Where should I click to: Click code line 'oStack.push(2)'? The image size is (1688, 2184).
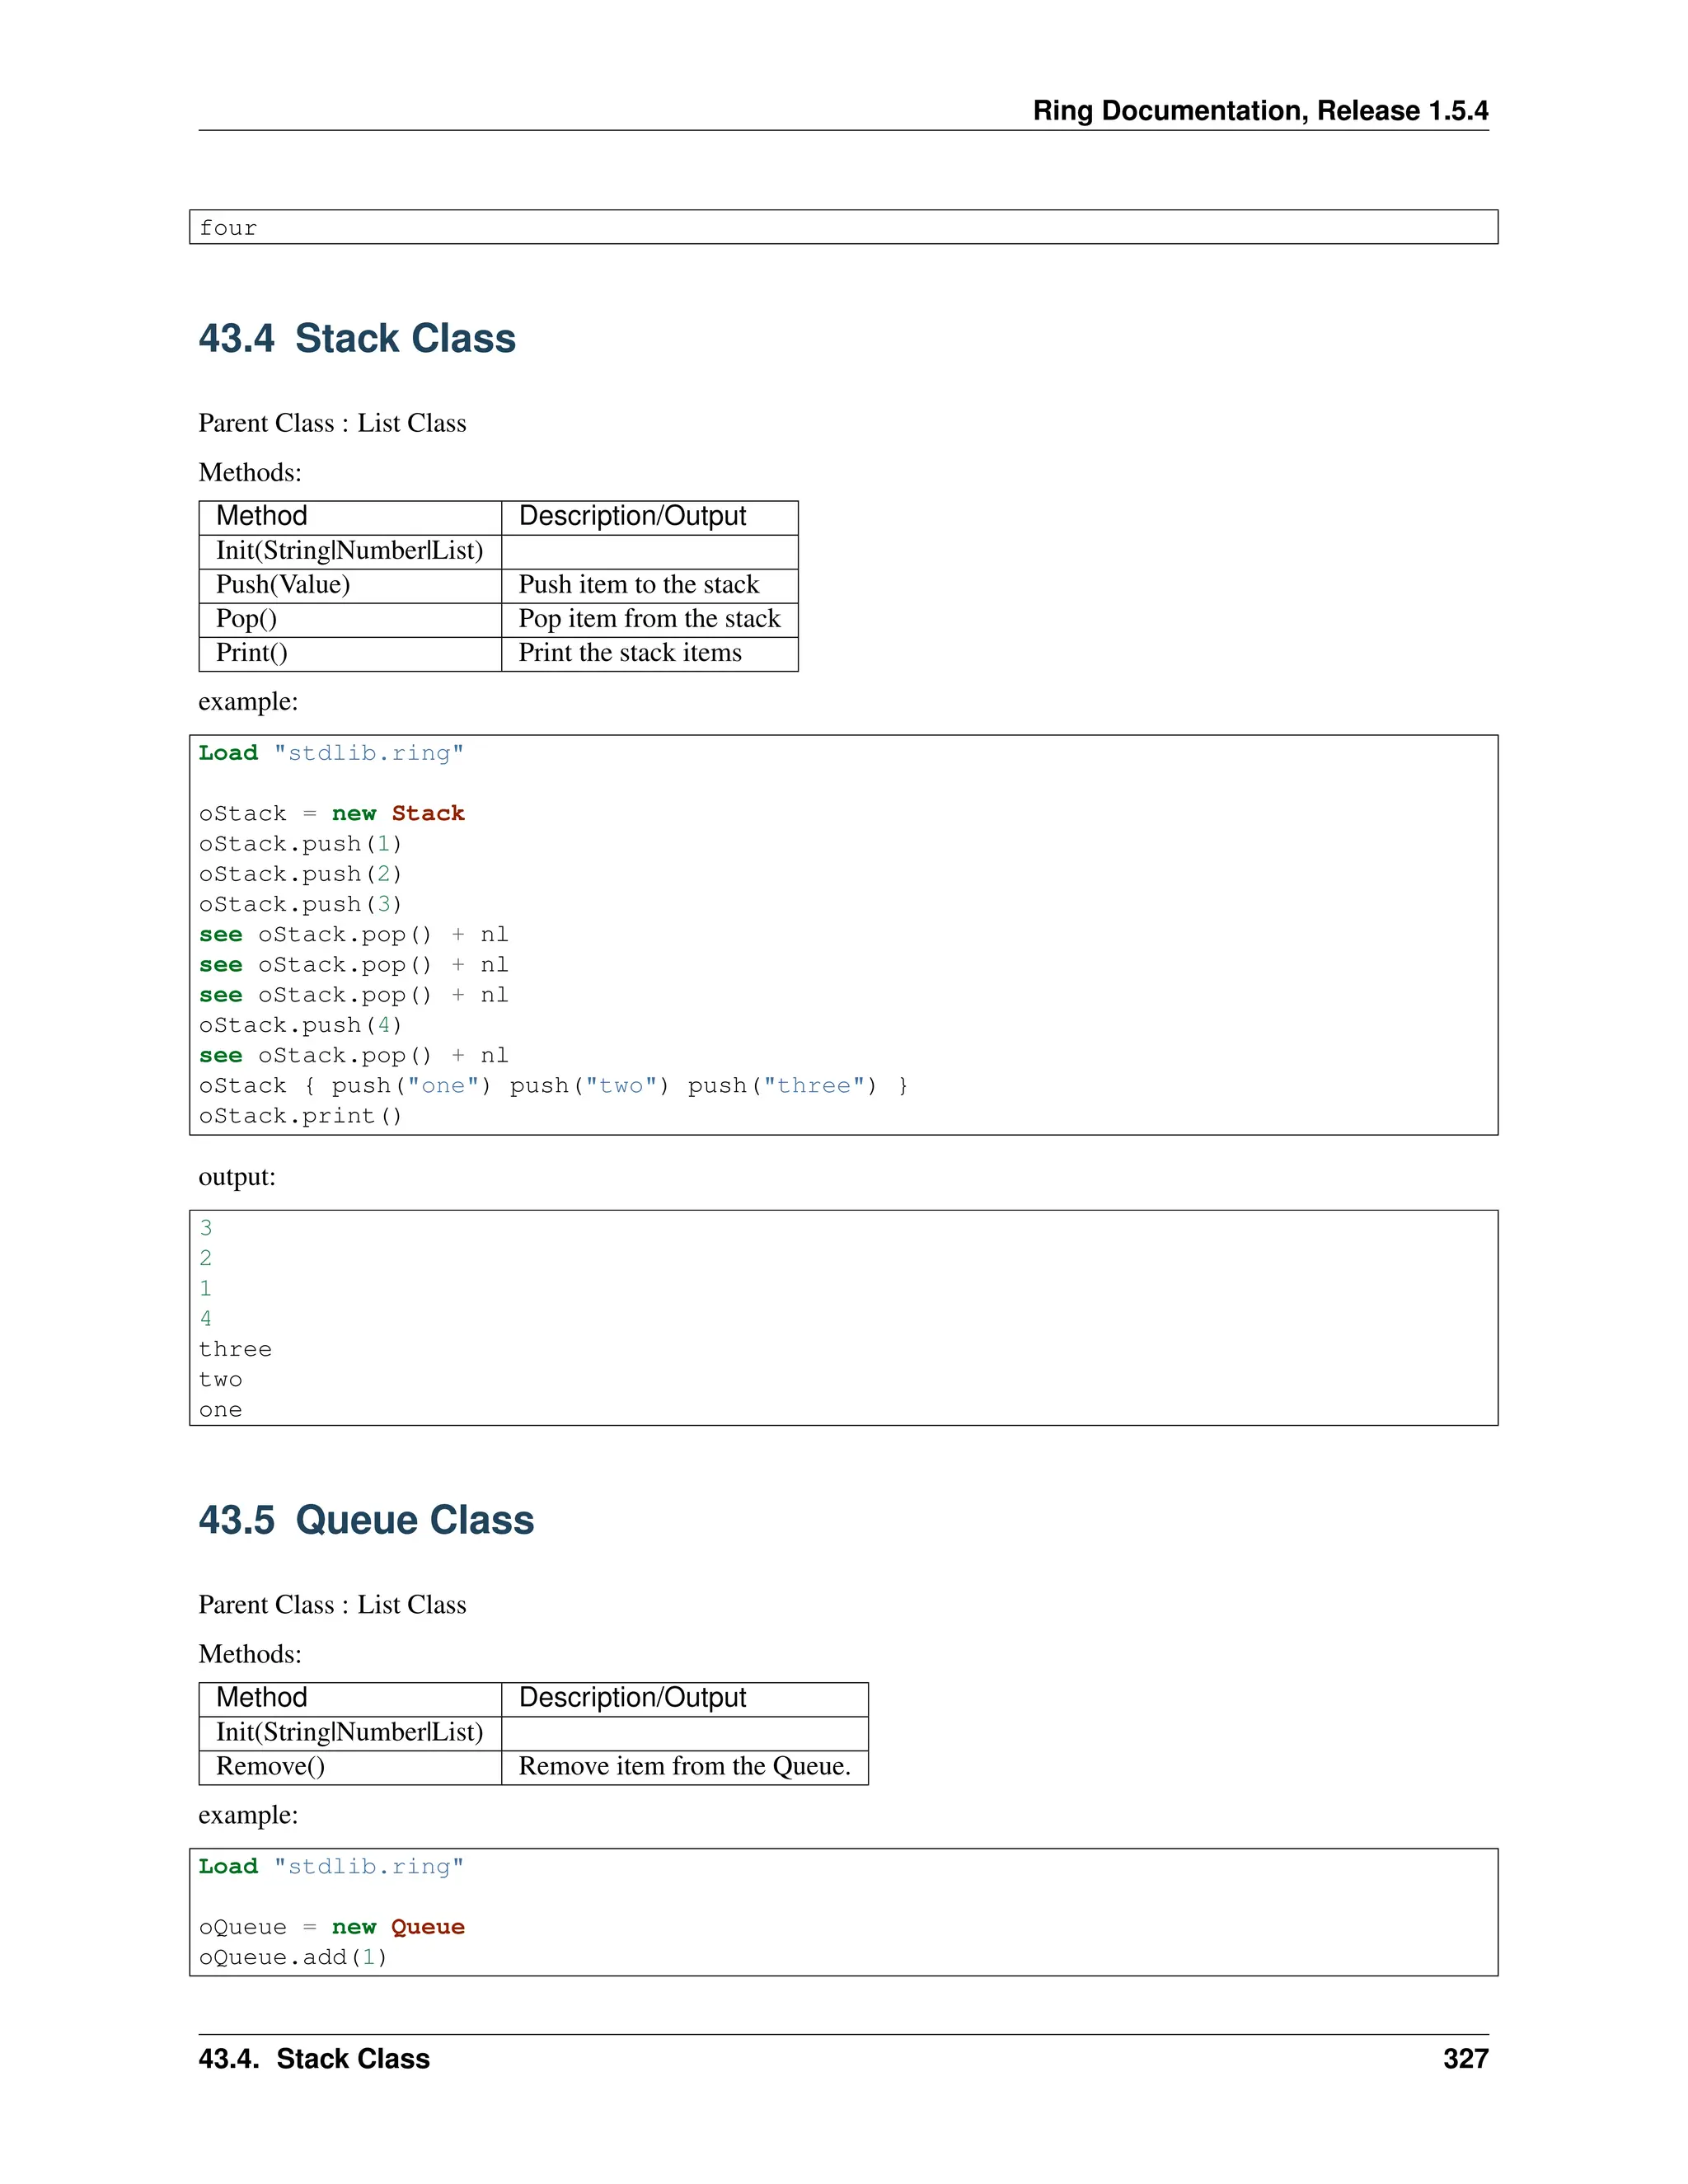(300, 874)
